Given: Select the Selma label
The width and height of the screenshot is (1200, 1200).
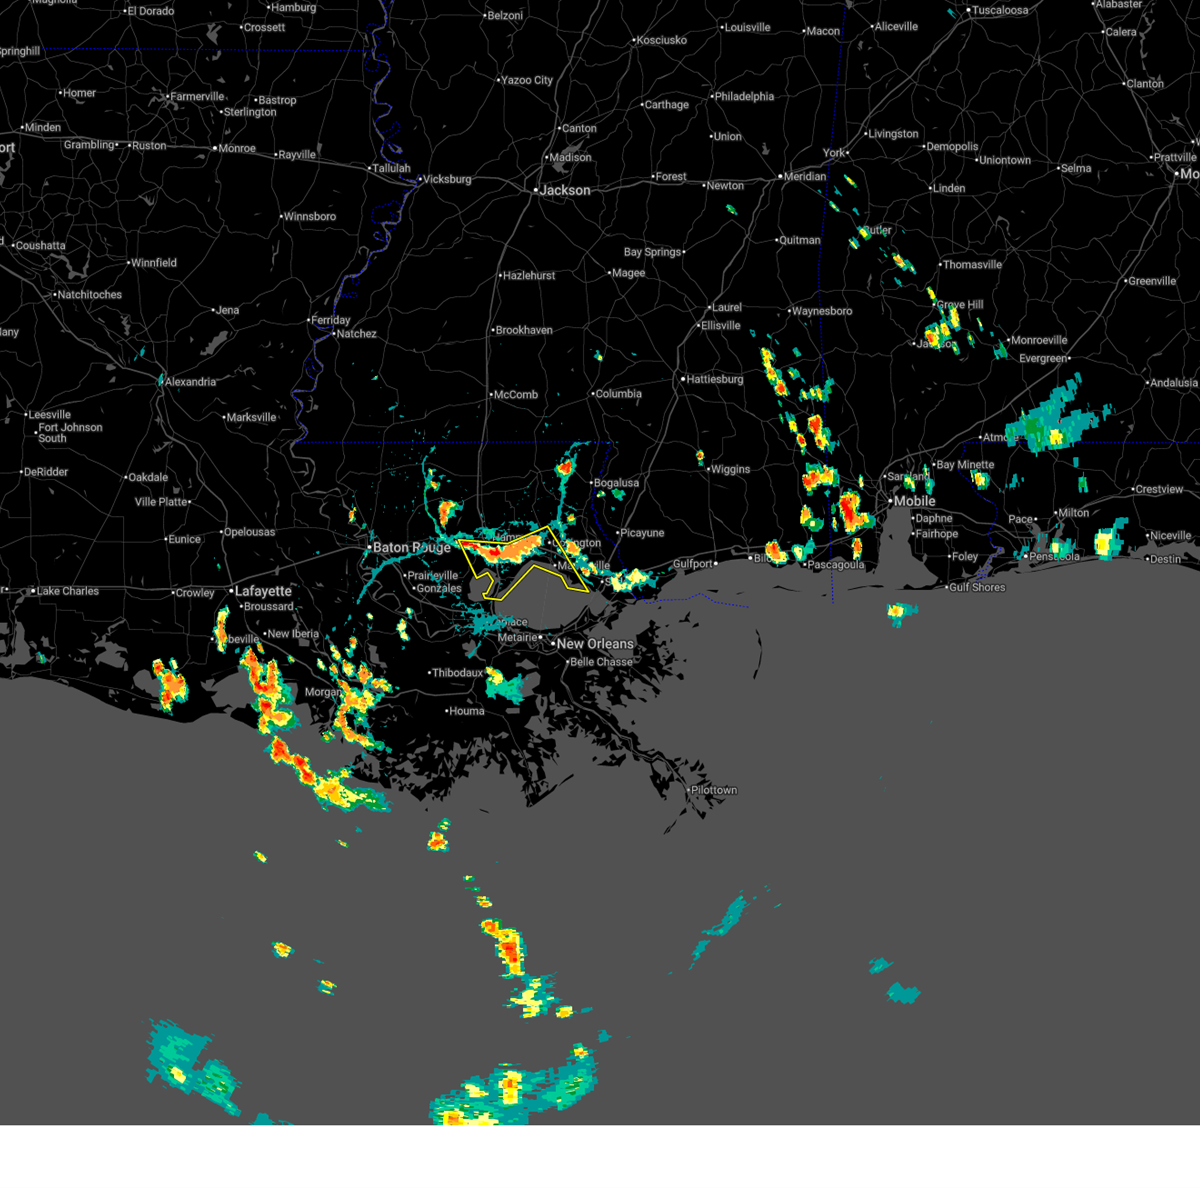Looking at the screenshot, I should click(x=1076, y=169).
